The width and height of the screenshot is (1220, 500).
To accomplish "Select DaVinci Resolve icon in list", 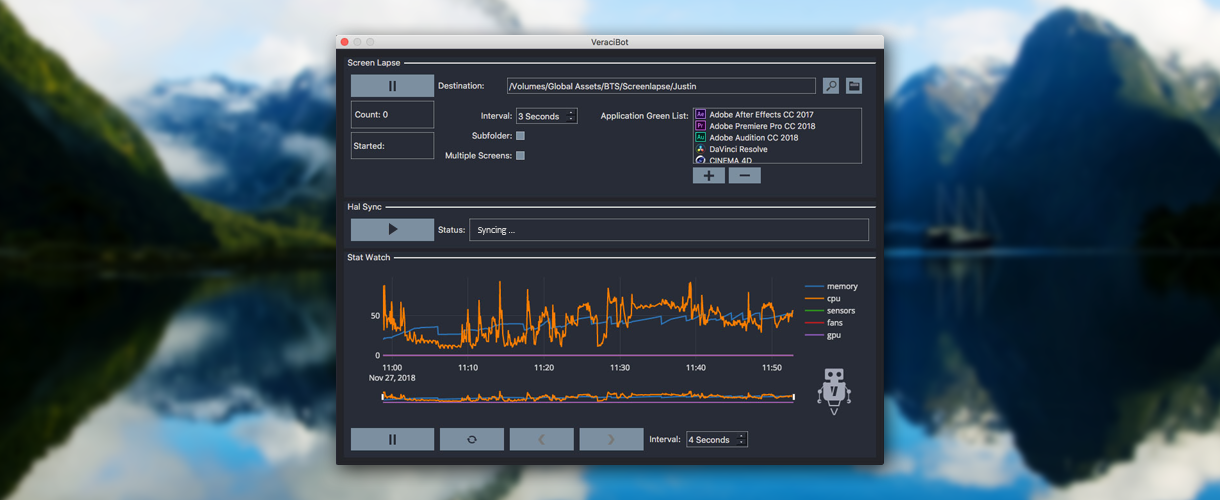I will [x=701, y=149].
